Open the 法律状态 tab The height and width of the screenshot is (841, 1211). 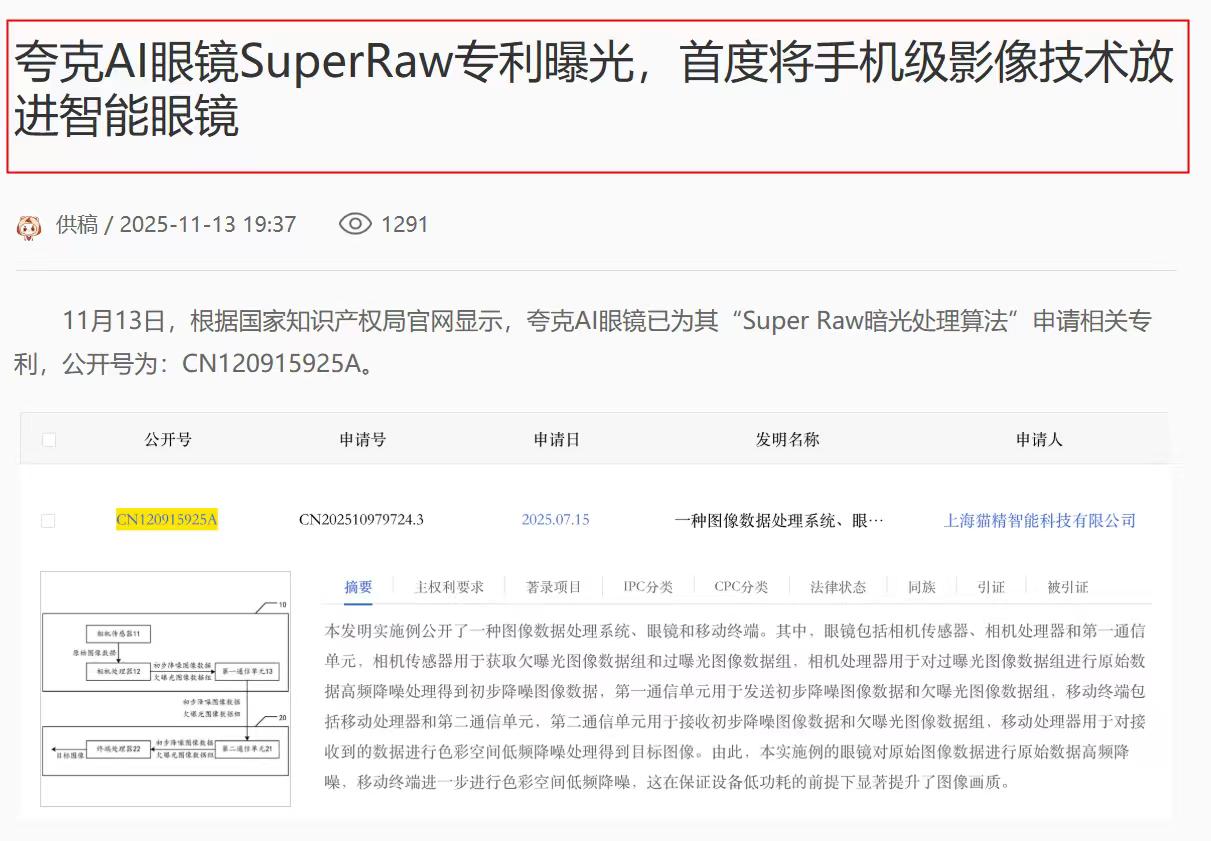tap(838, 587)
